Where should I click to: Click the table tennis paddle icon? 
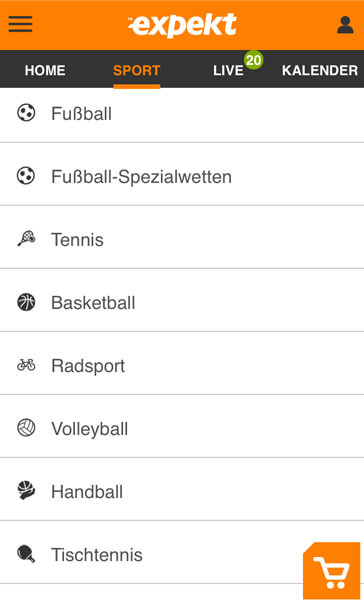(x=26, y=554)
